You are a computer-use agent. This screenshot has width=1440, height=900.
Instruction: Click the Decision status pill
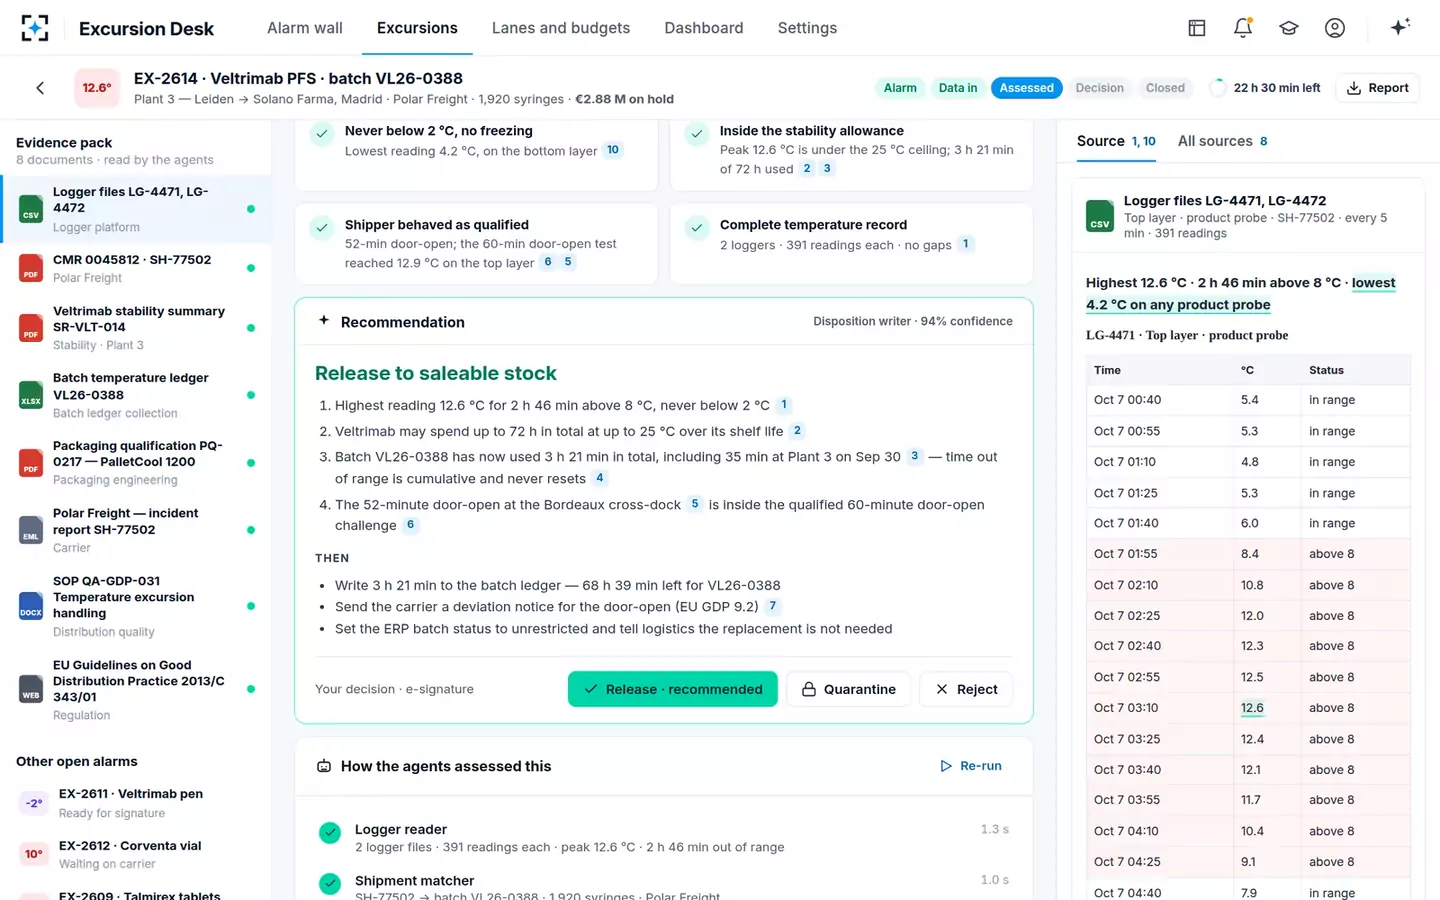tap(1100, 88)
